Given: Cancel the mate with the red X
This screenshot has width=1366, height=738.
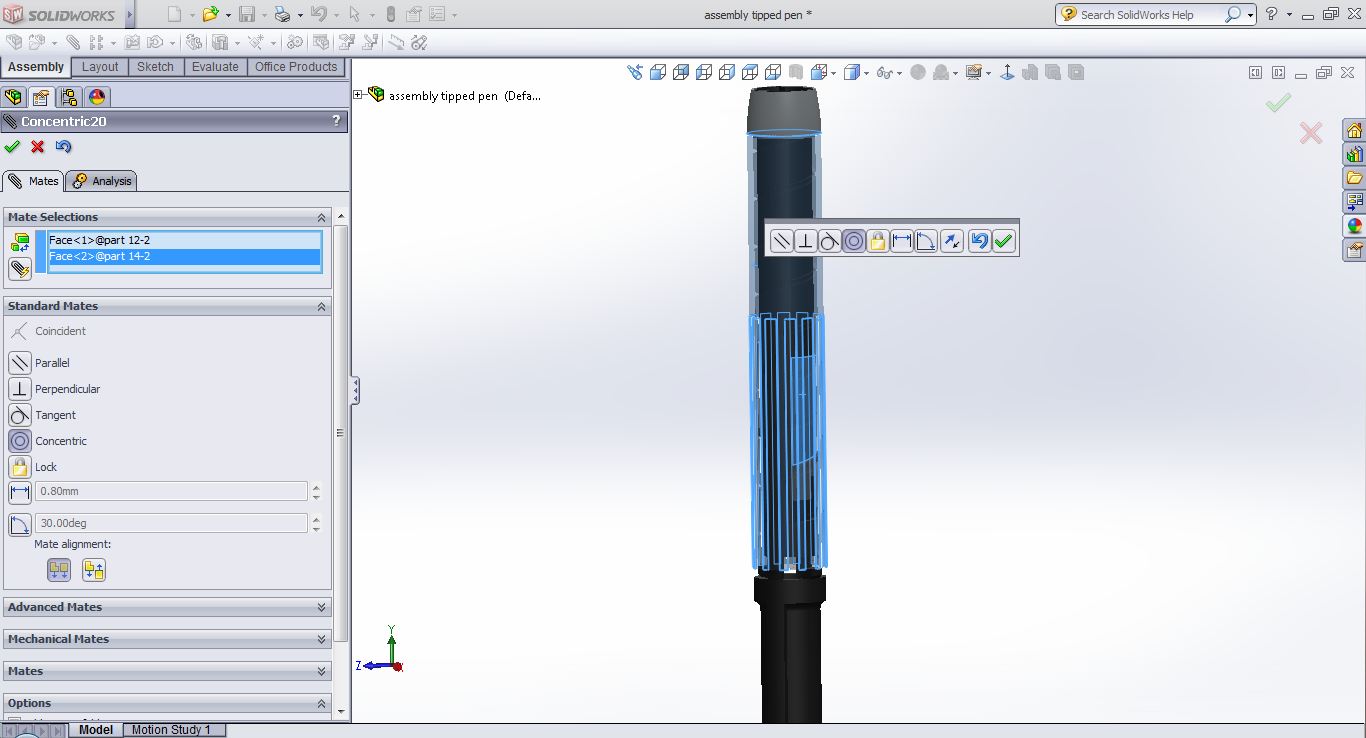Looking at the screenshot, I should point(38,147).
